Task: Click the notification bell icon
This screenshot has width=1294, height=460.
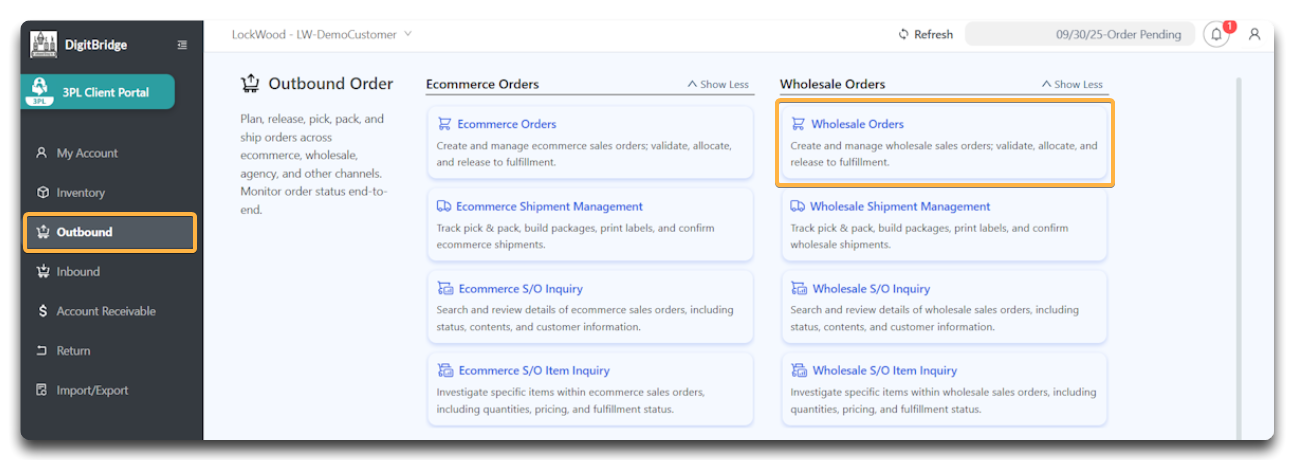Action: pos(1216,34)
